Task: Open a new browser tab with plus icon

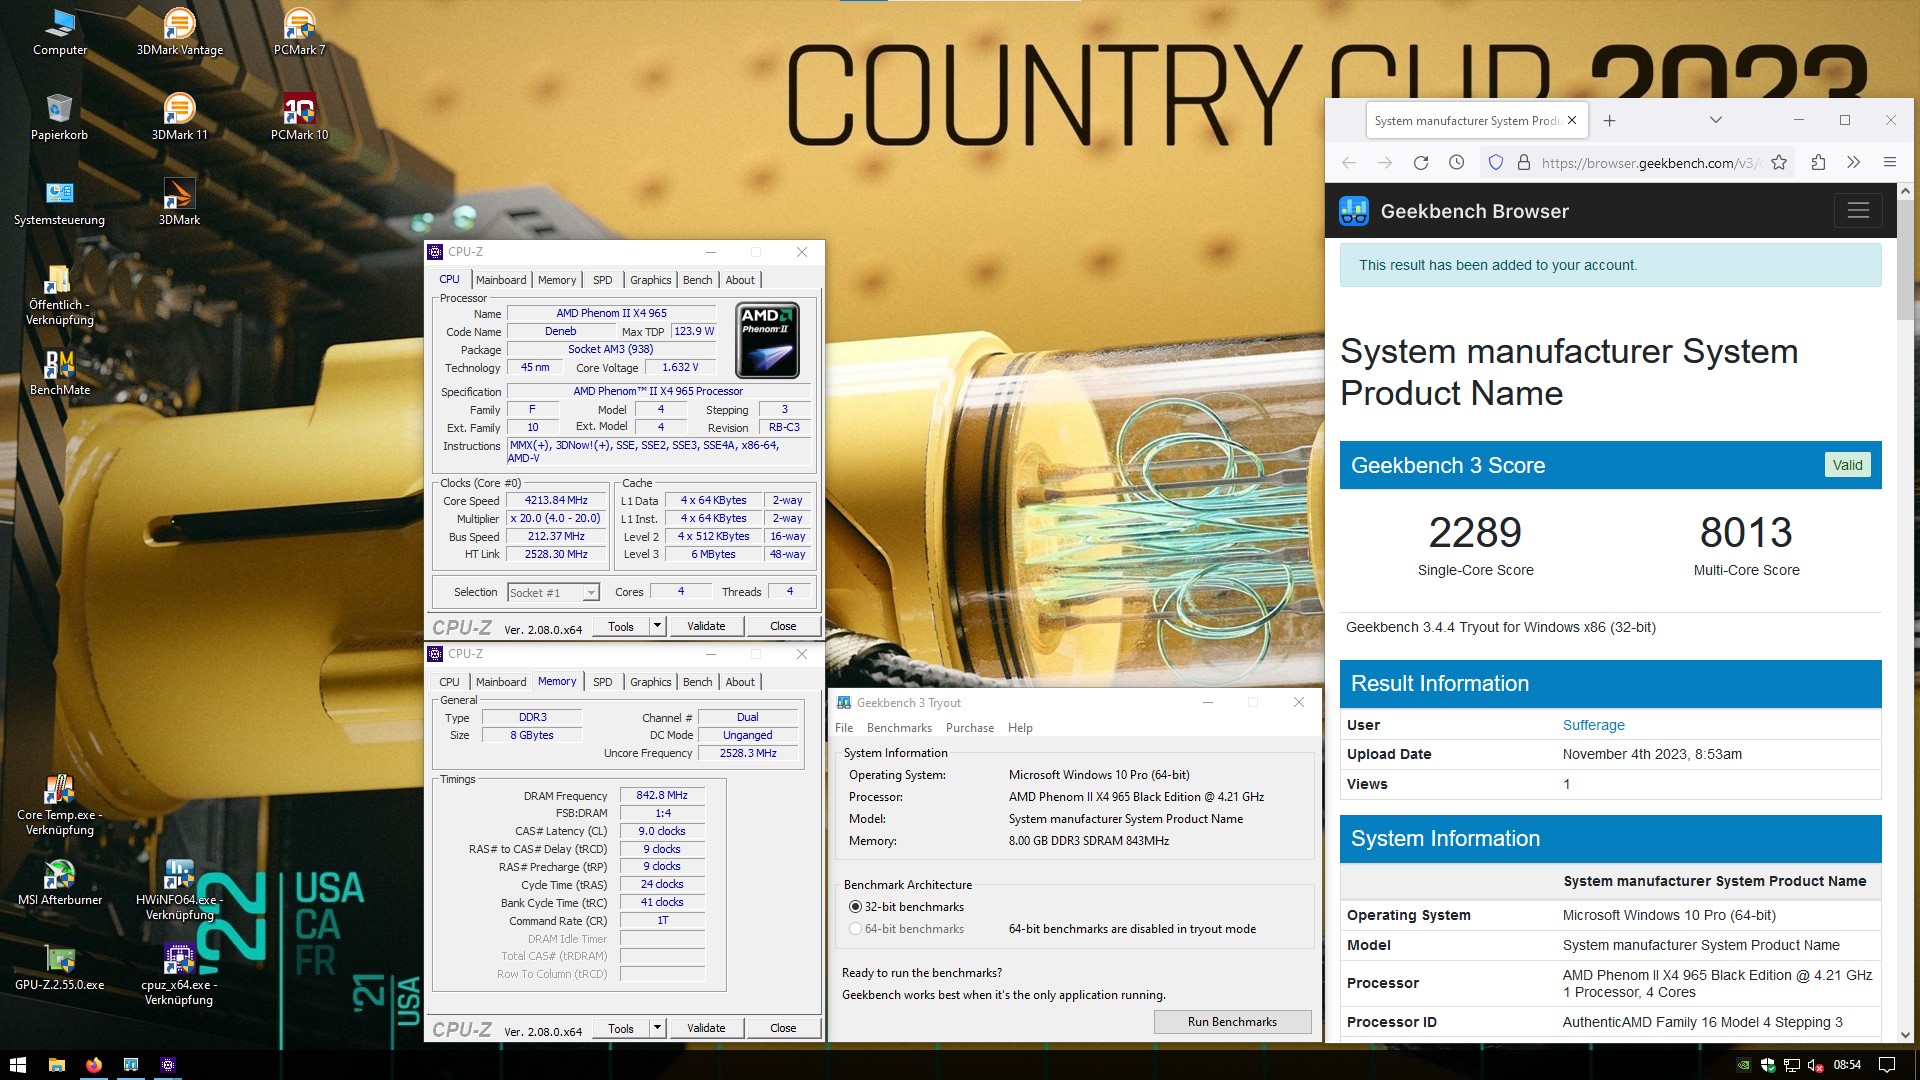Action: pos(1609,121)
